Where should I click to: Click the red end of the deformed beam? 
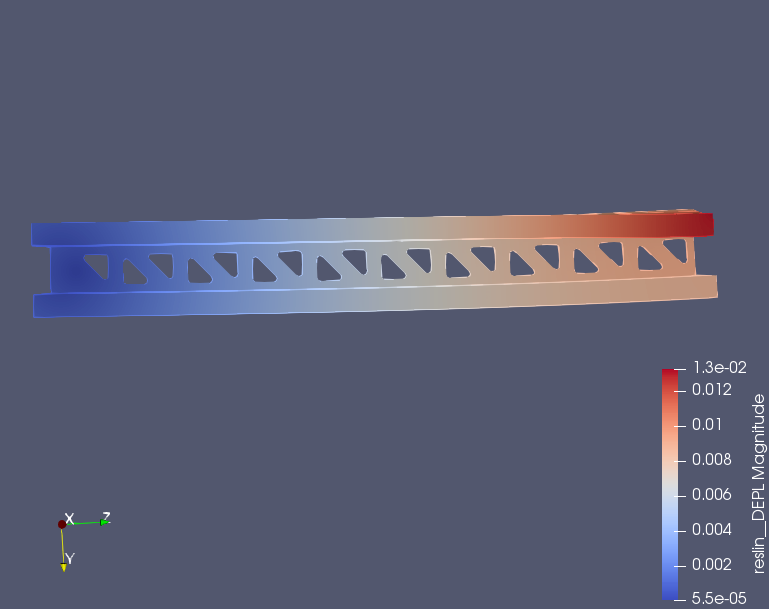(x=696, y=225)
